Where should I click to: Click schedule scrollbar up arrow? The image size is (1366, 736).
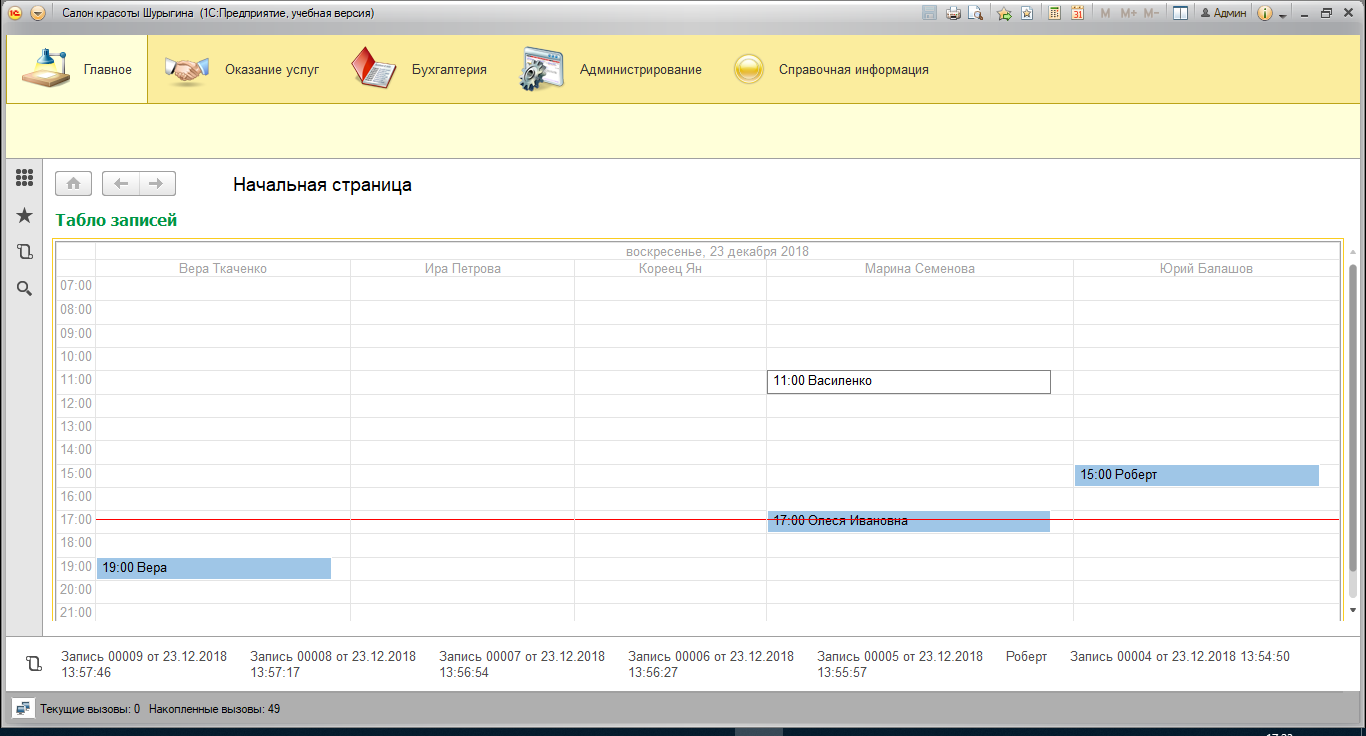(1353, 253)
